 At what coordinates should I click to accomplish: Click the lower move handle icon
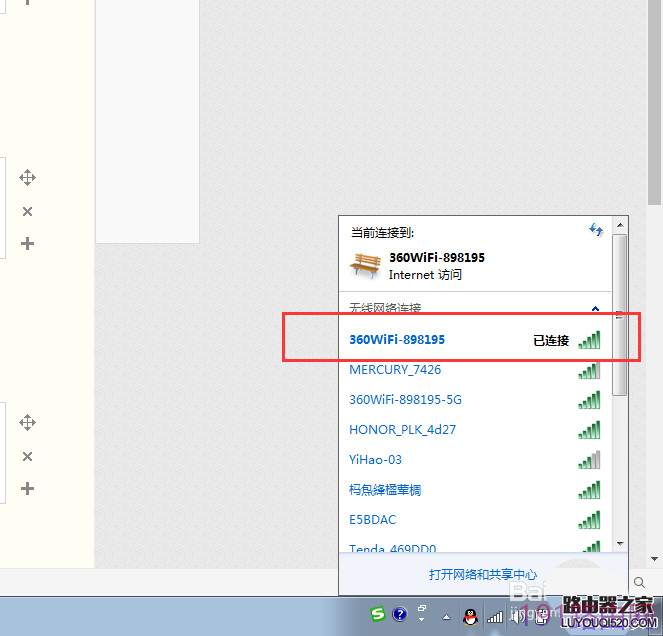coord(27,422)
